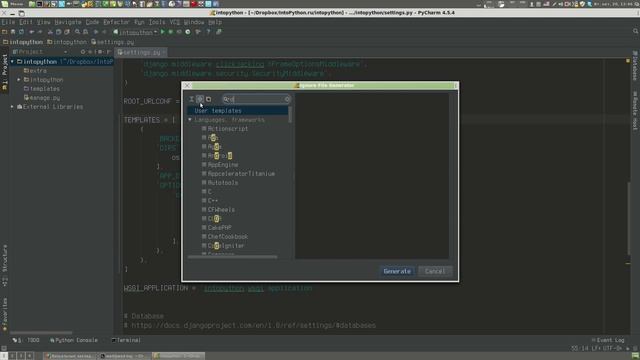Open Project panel gear settings

coord(100,52)
